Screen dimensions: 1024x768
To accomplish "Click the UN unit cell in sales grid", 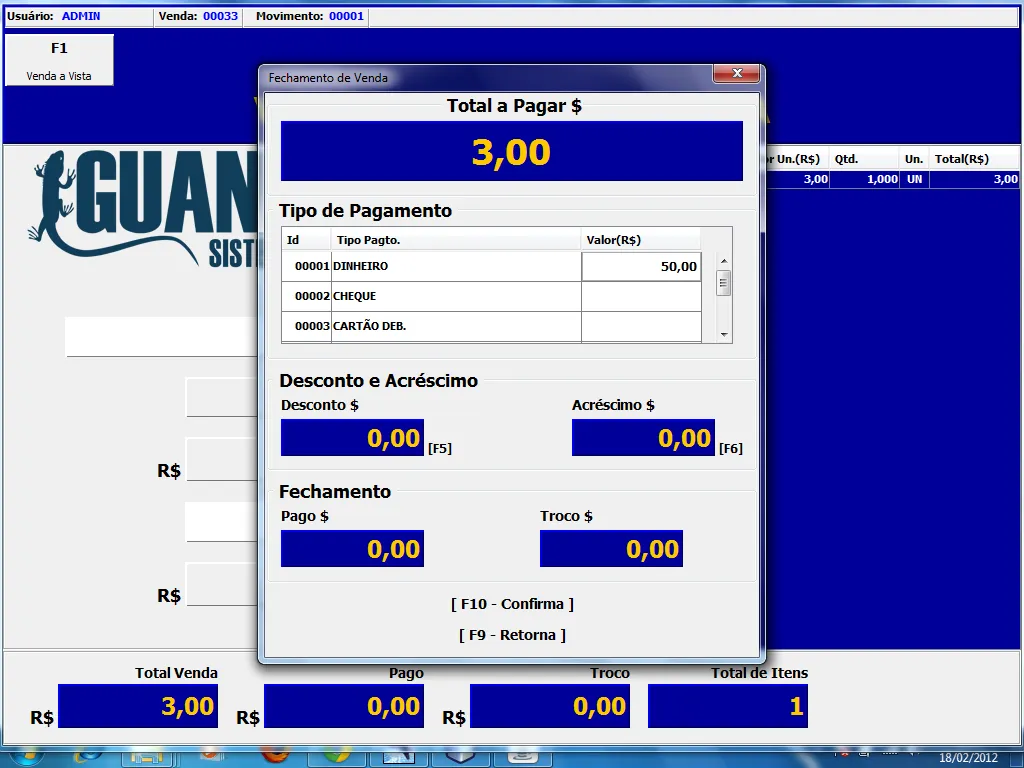I will [x=915, y=180].
